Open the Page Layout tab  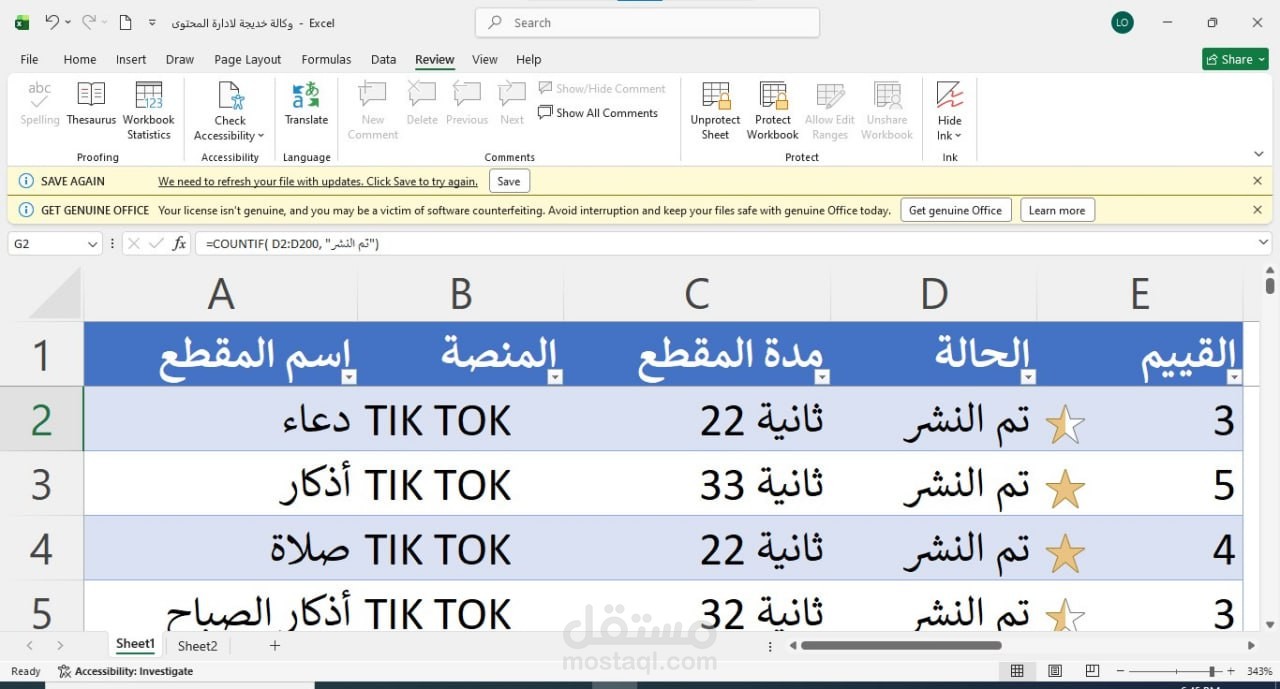tap(248, 59)
